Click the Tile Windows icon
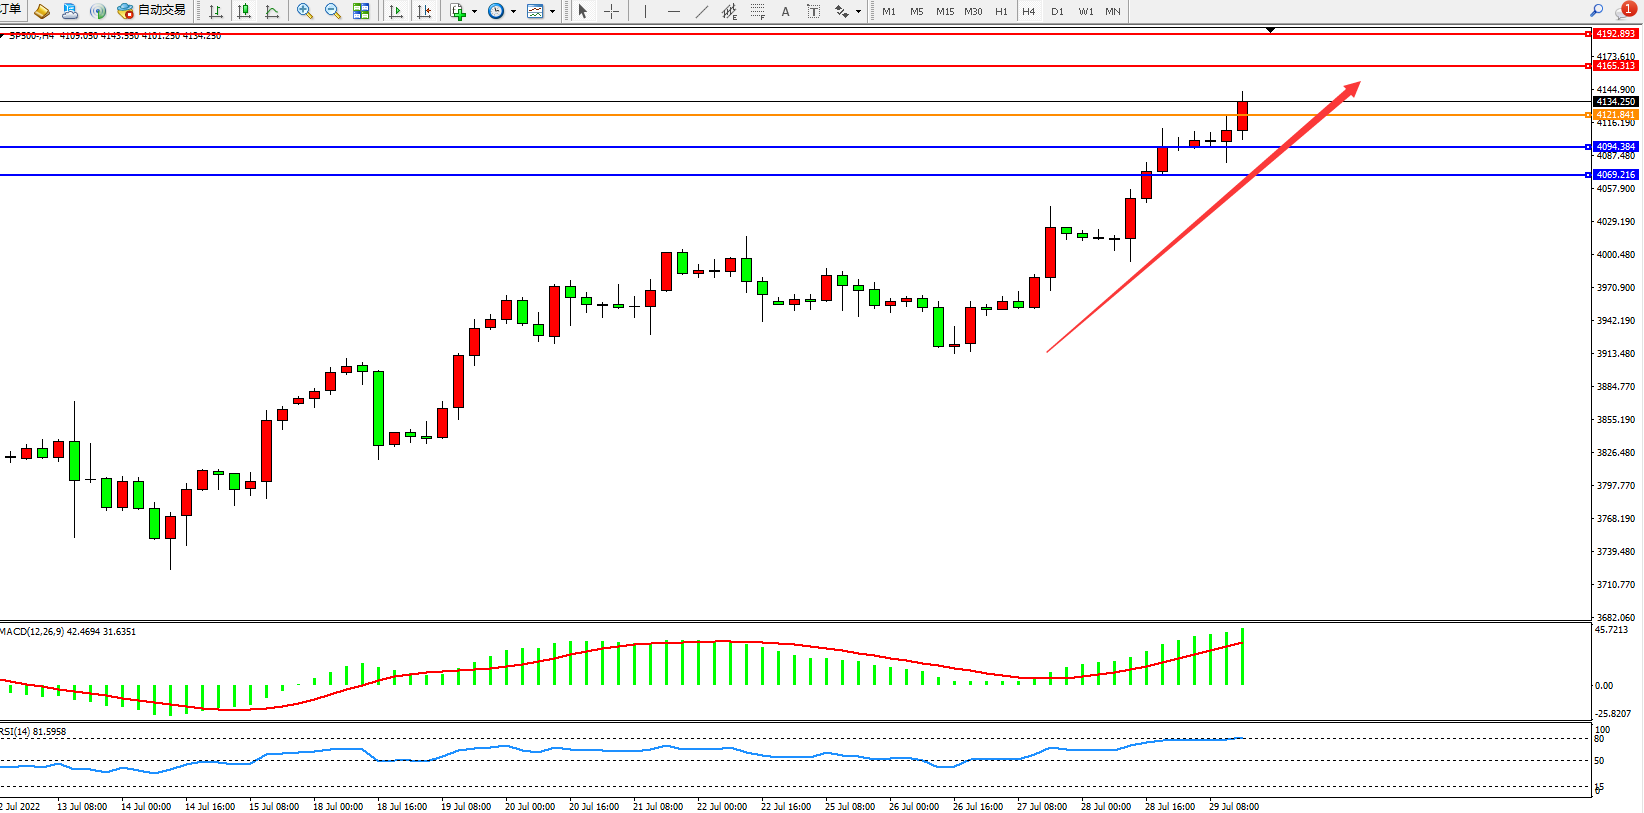1644x813 pixels. 361,11
